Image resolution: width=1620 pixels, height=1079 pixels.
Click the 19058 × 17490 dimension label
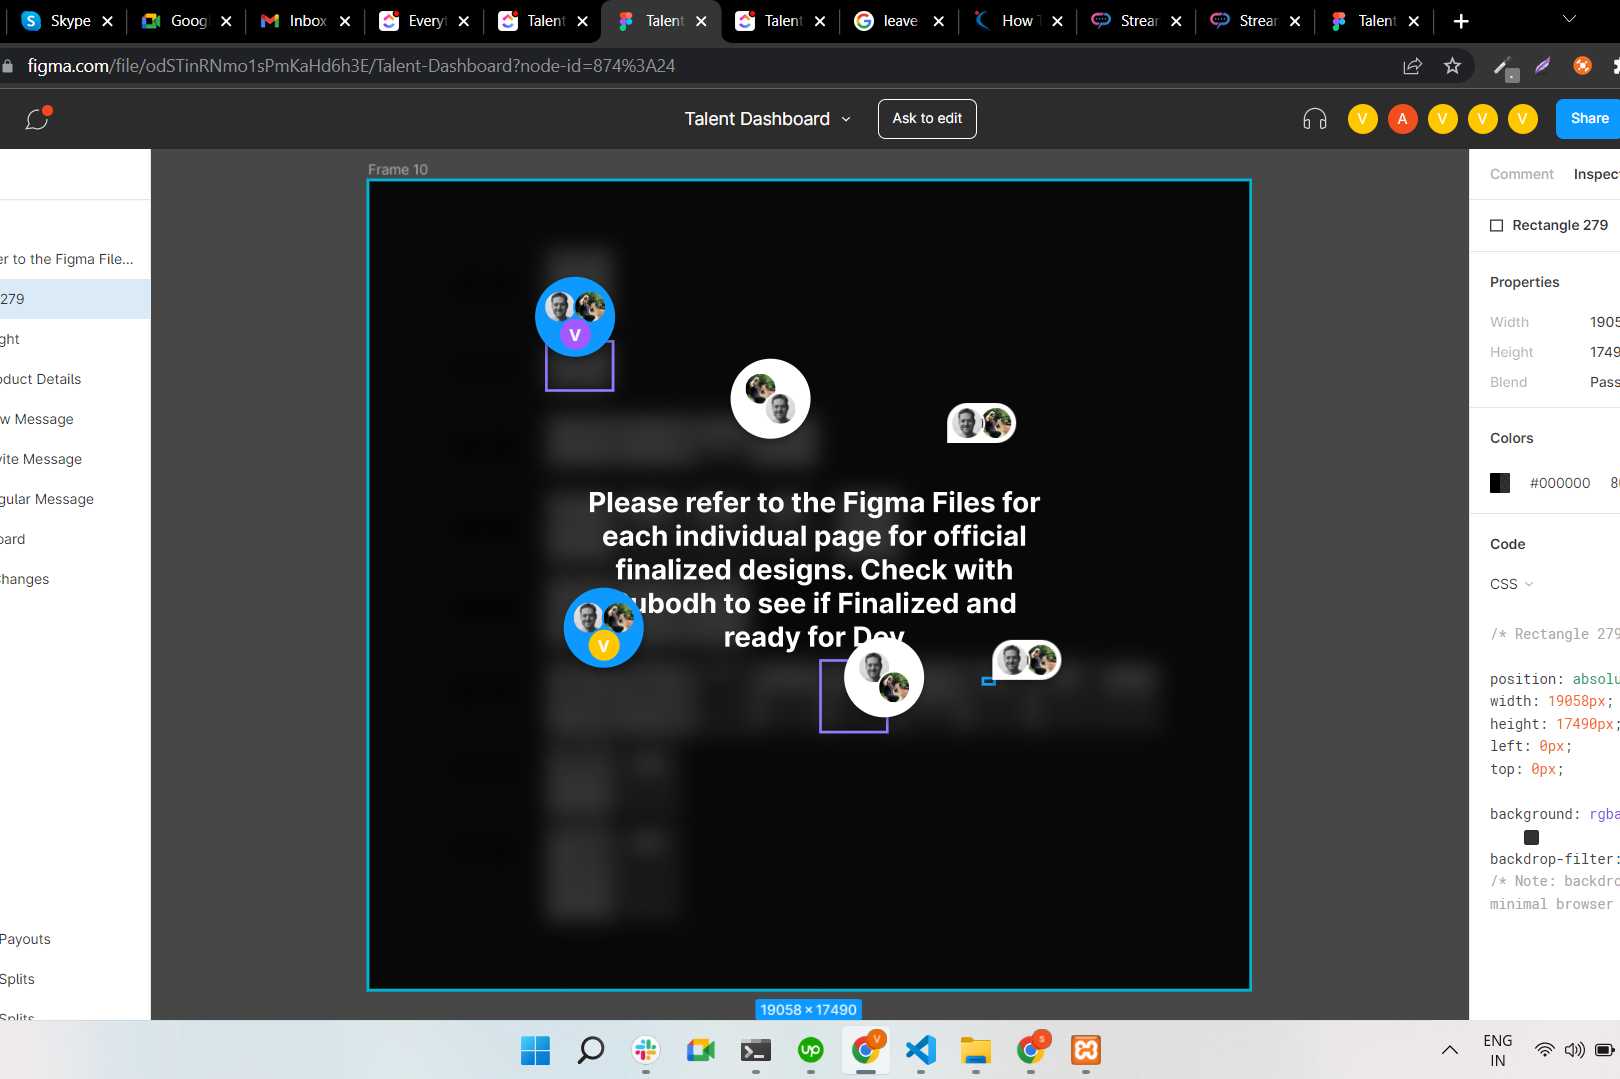pos(808,1010)
